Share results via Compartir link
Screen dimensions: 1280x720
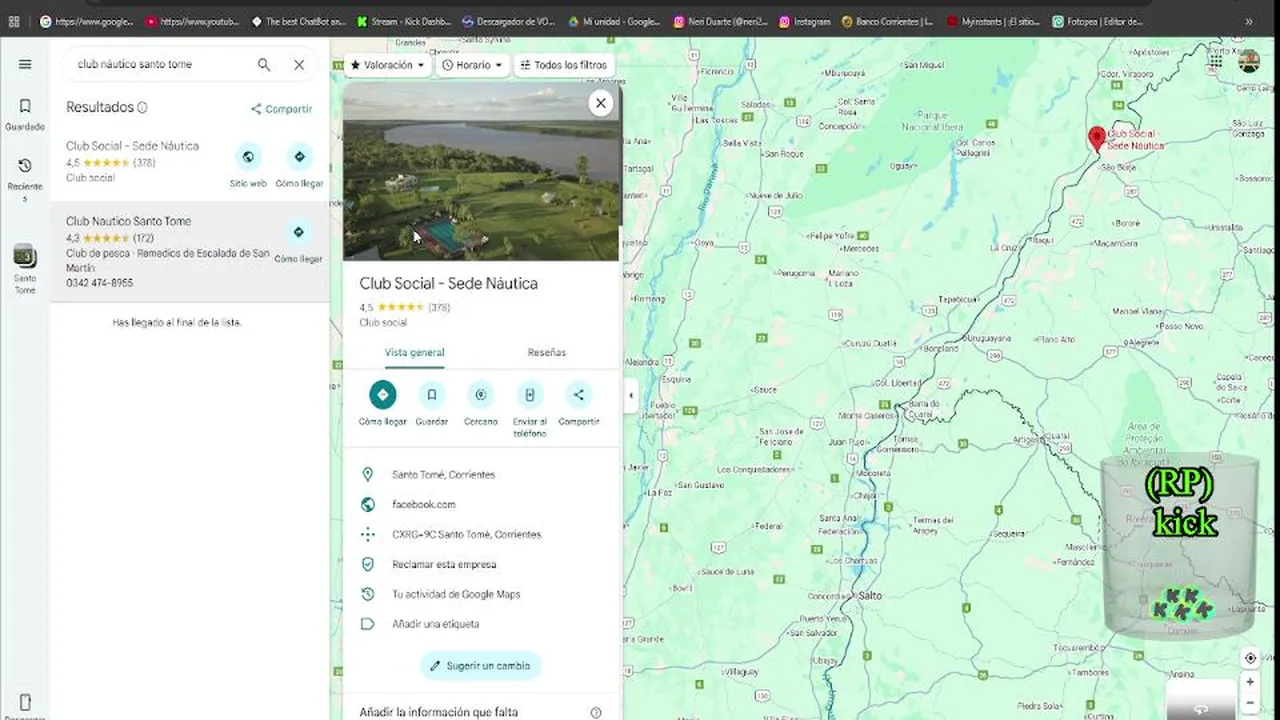(x=281, y=109)
